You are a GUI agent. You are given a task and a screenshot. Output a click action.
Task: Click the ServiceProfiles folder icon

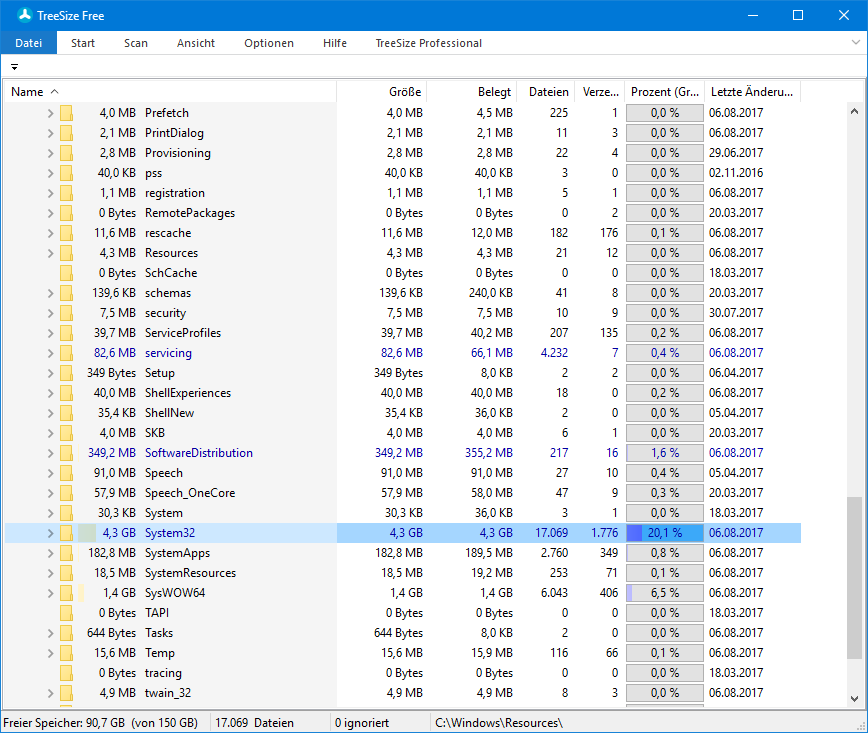(66, 333)
